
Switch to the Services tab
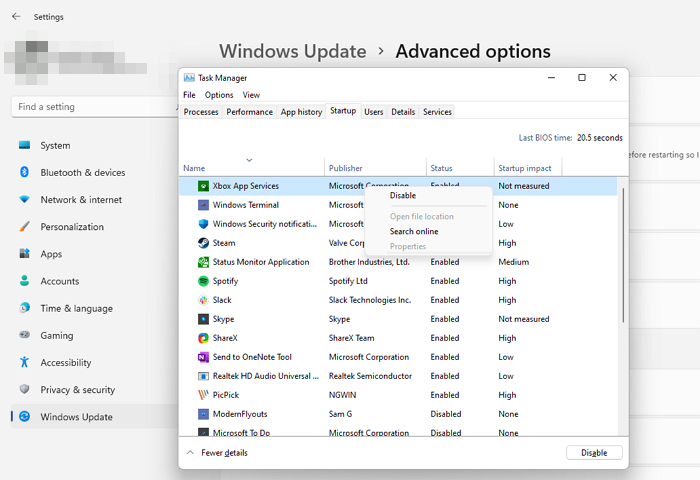pyautogui.click(x=437, y=112)
